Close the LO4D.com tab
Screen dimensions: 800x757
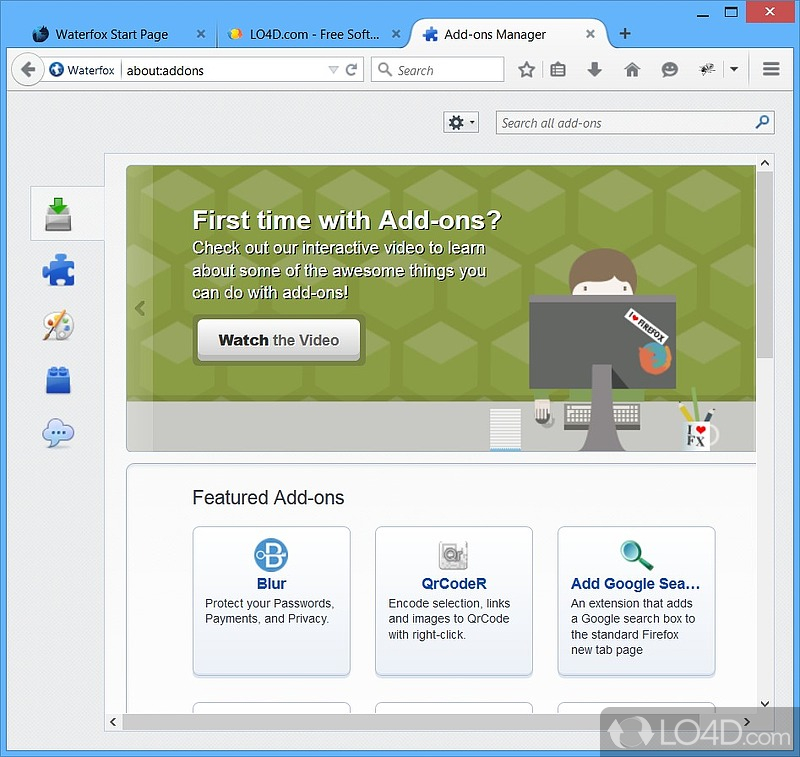click(x=395, y=34)
